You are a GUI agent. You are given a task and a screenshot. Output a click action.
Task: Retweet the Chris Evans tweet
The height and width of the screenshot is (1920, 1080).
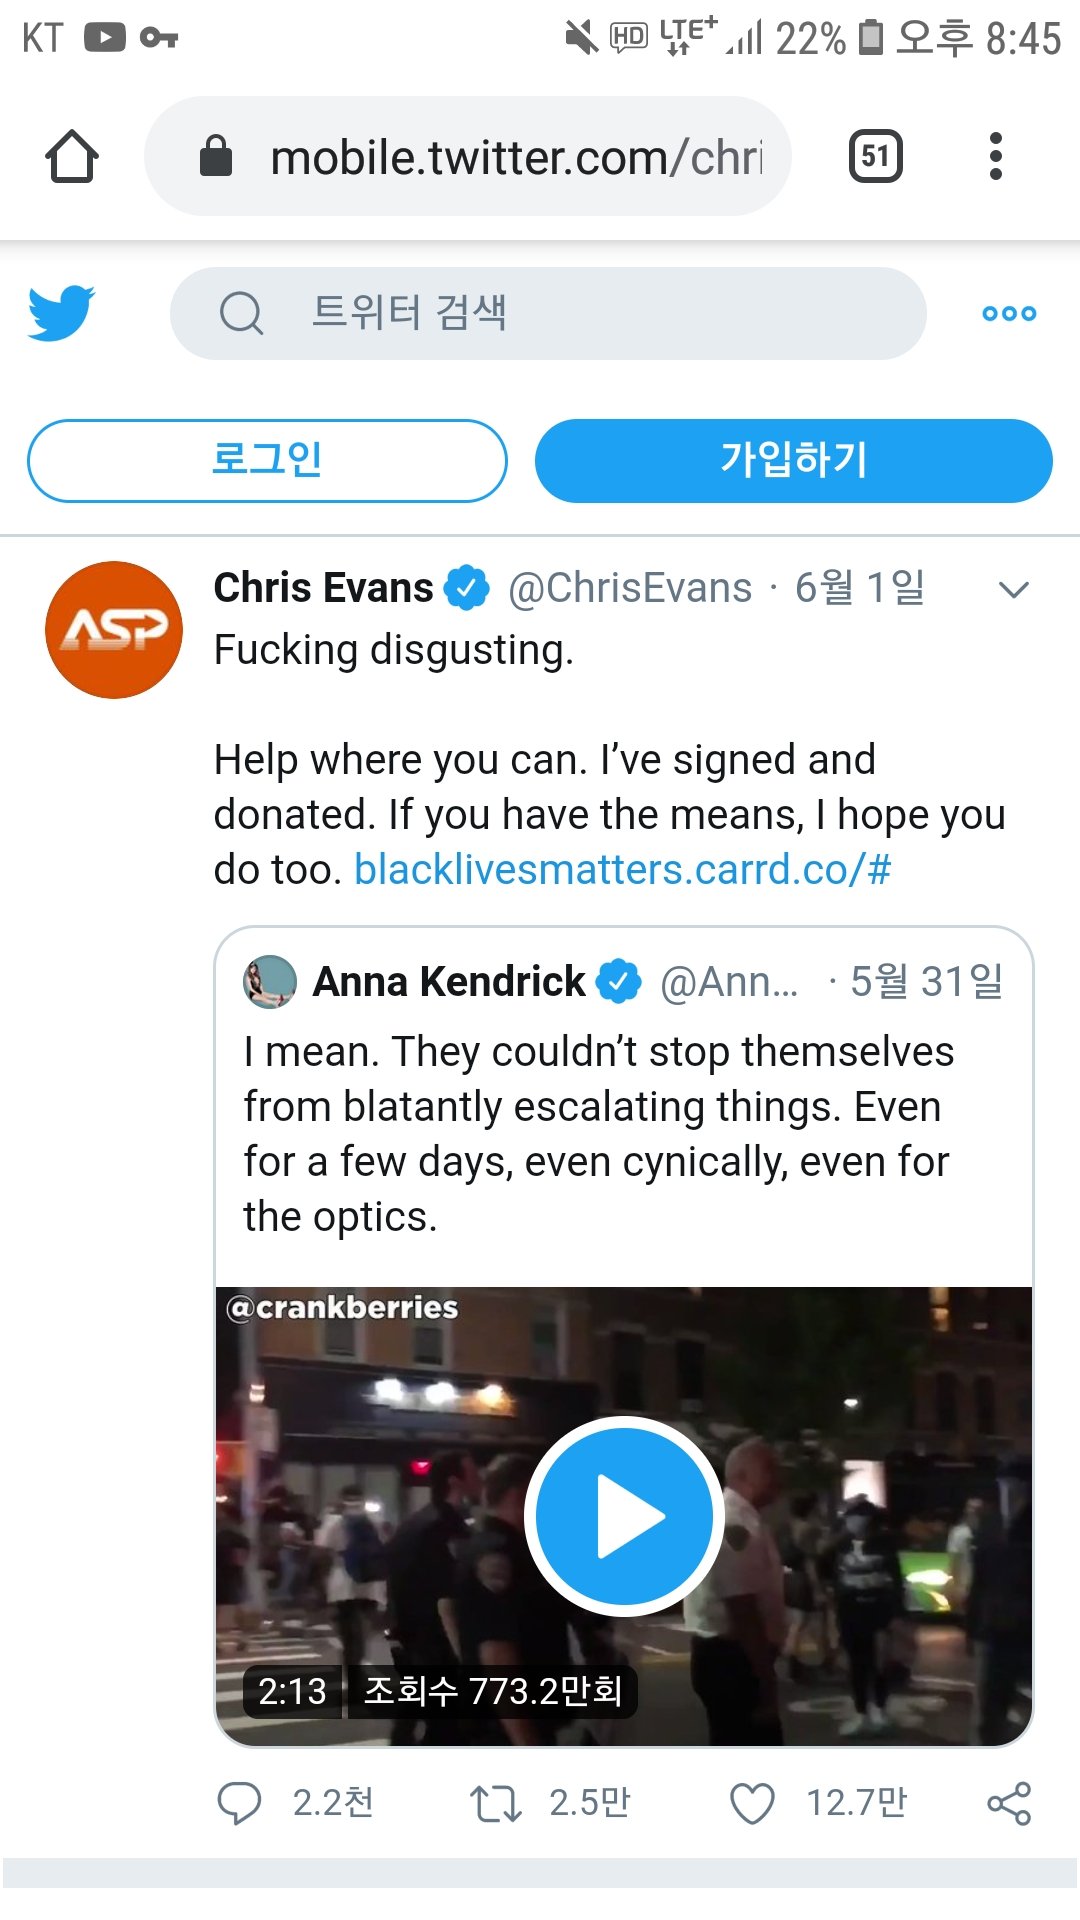pos(496,1803)
